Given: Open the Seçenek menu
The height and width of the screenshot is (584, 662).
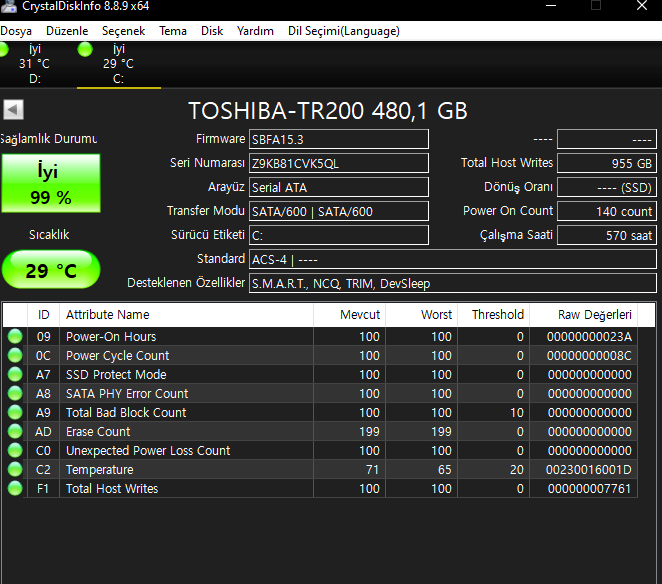Looking at the screenshot, I should (x=123, y=31).
